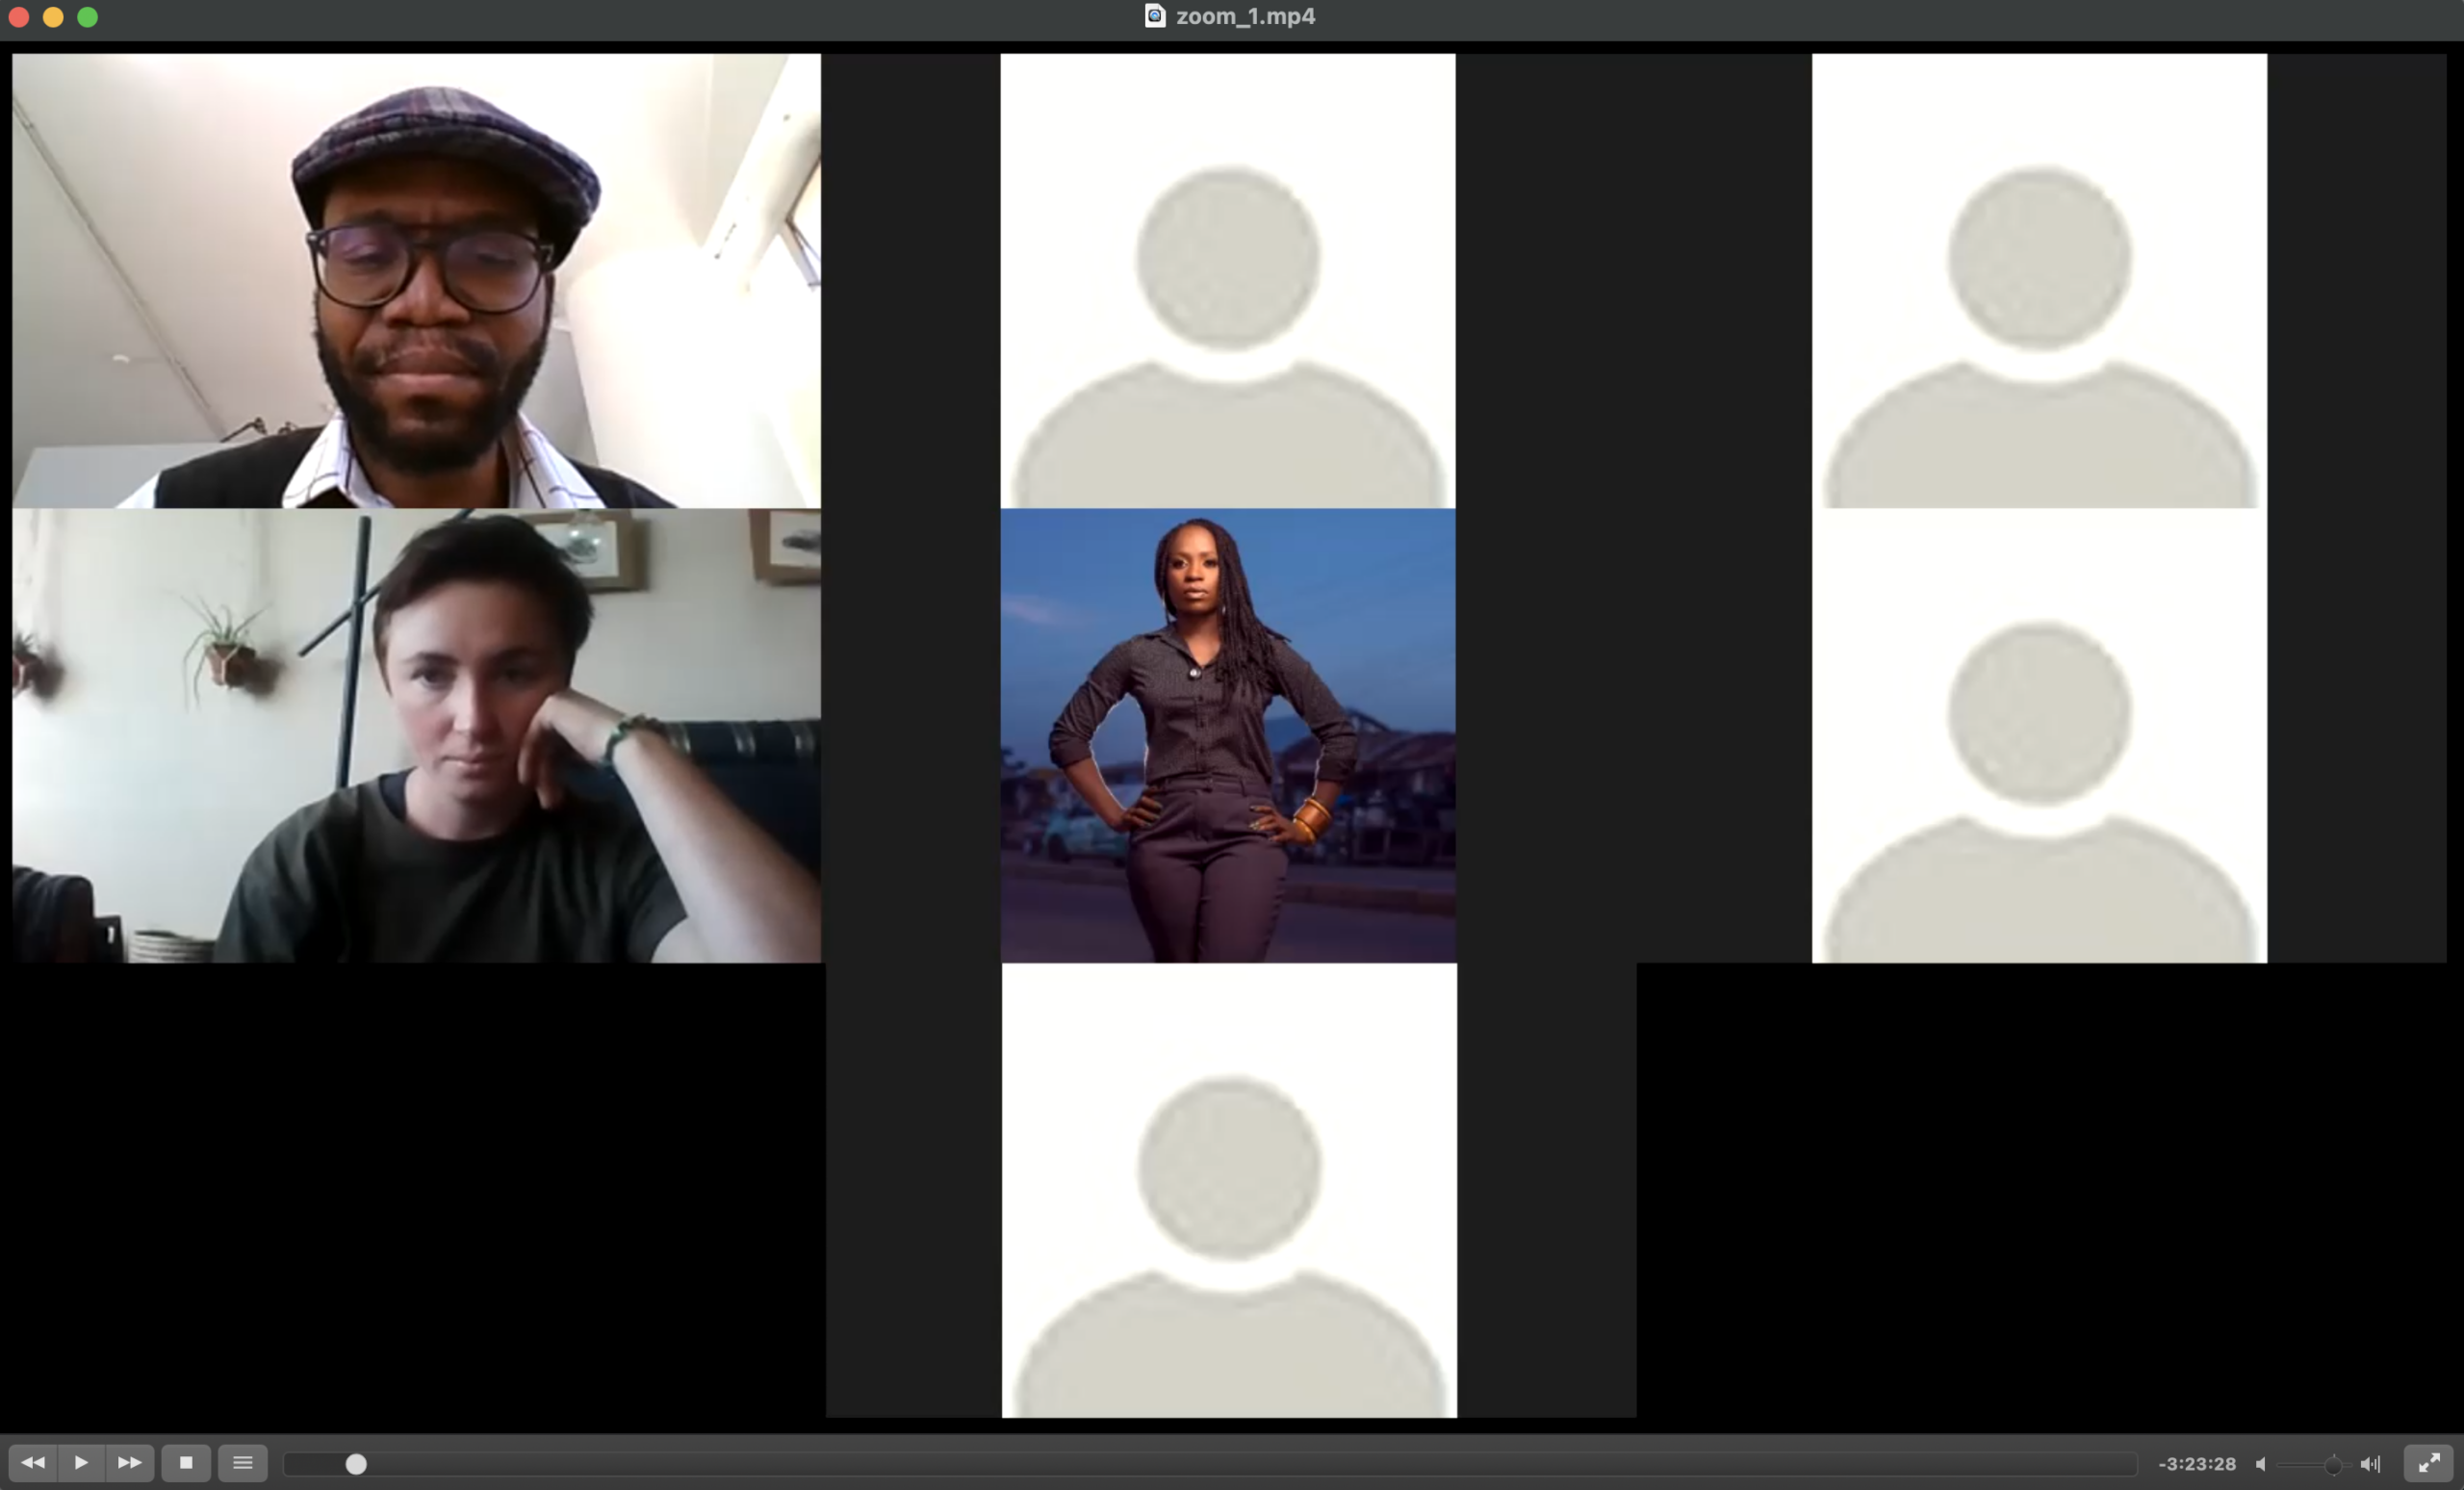Click the mute speaker icon
The height and width of the screenshot is (1490, 2464).
pyautogui.click(x=2261, y=1464)
